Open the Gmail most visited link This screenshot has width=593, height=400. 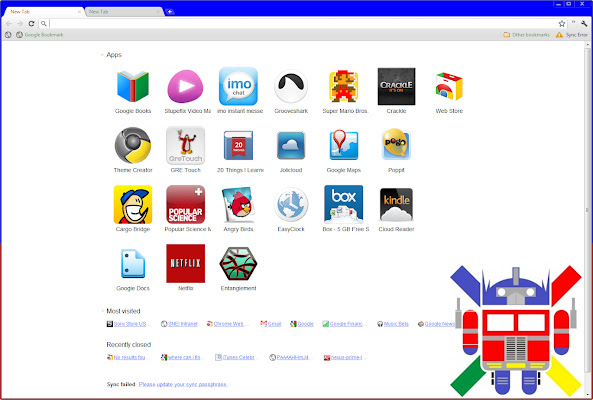pos(271,324)
